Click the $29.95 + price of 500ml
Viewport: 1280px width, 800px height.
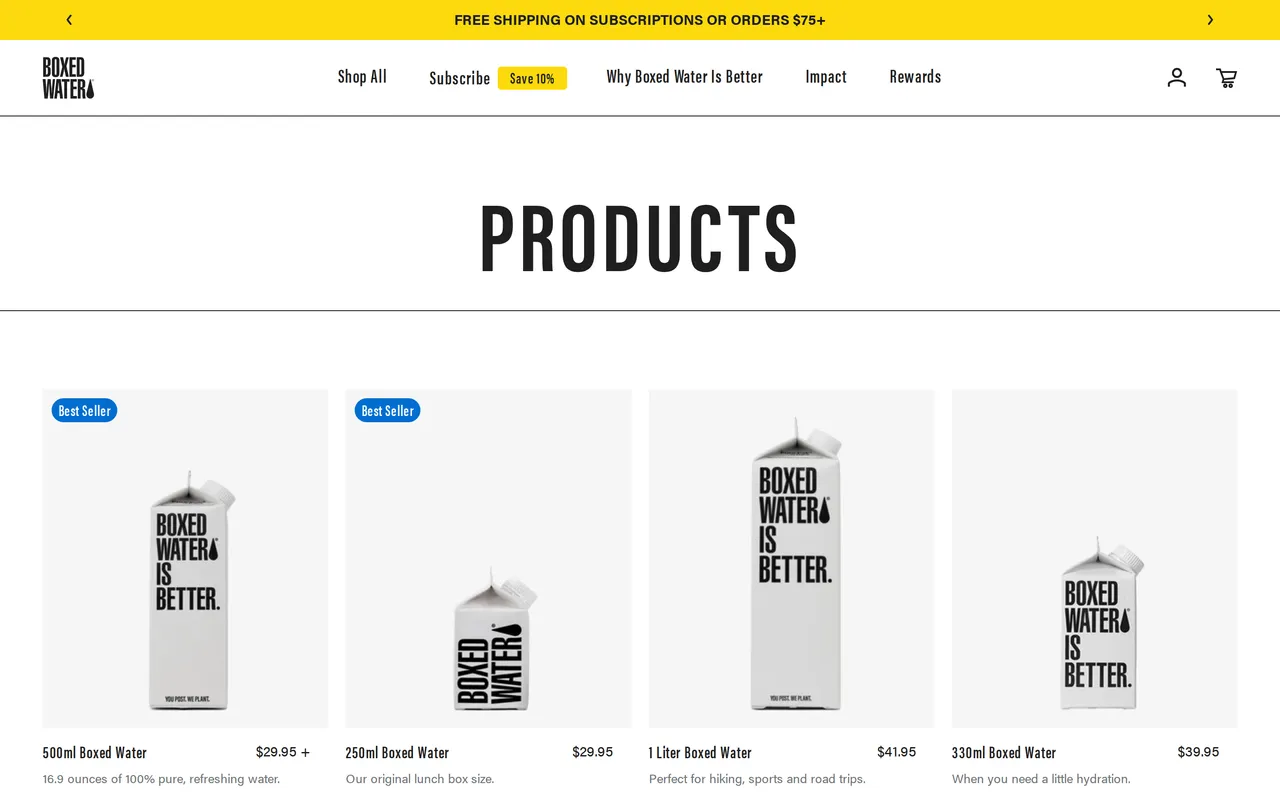coord(283,752)
